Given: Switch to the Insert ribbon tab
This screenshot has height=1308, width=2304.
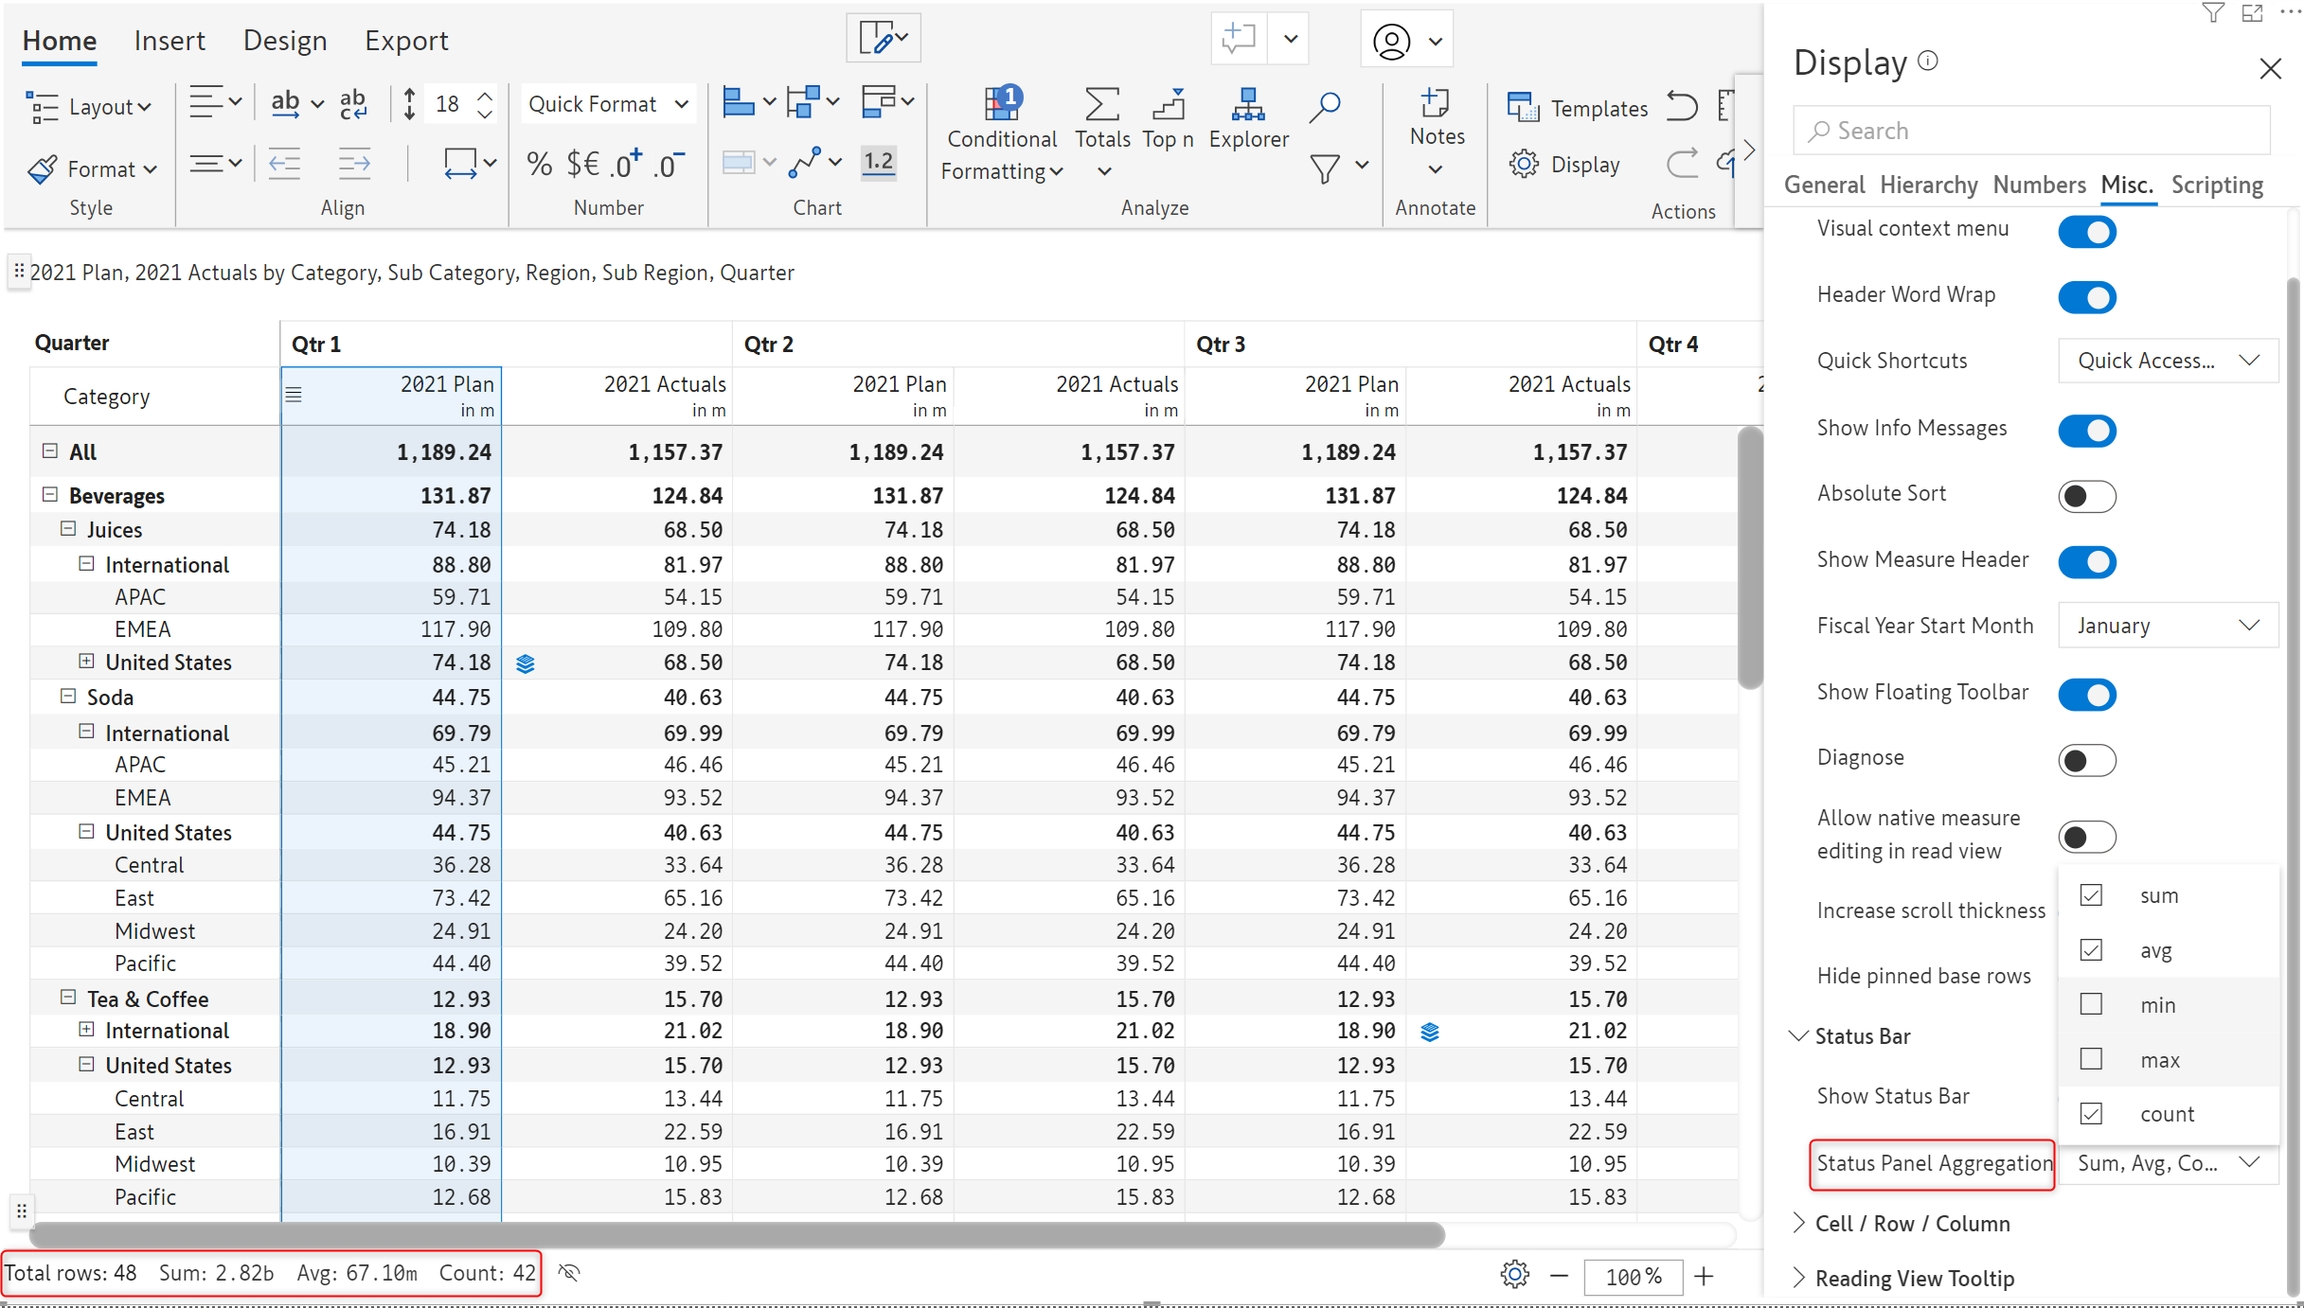Looking at the screenshot, I should [x=169, y=41].
